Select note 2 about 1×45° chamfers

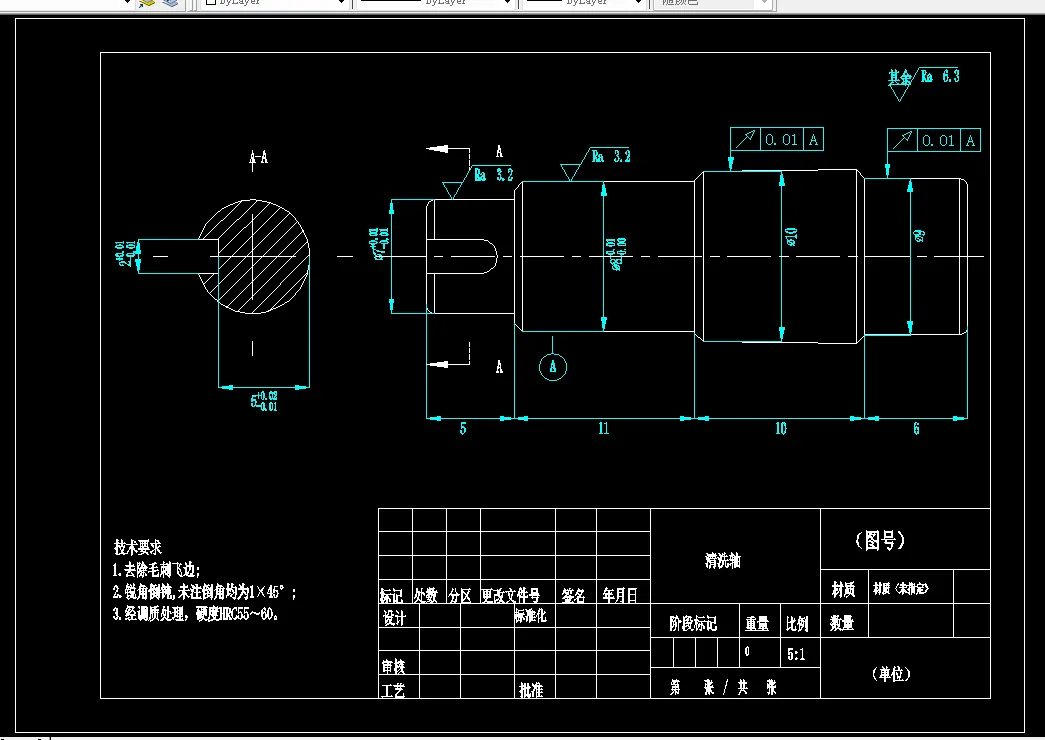click(x=204, y=592)
